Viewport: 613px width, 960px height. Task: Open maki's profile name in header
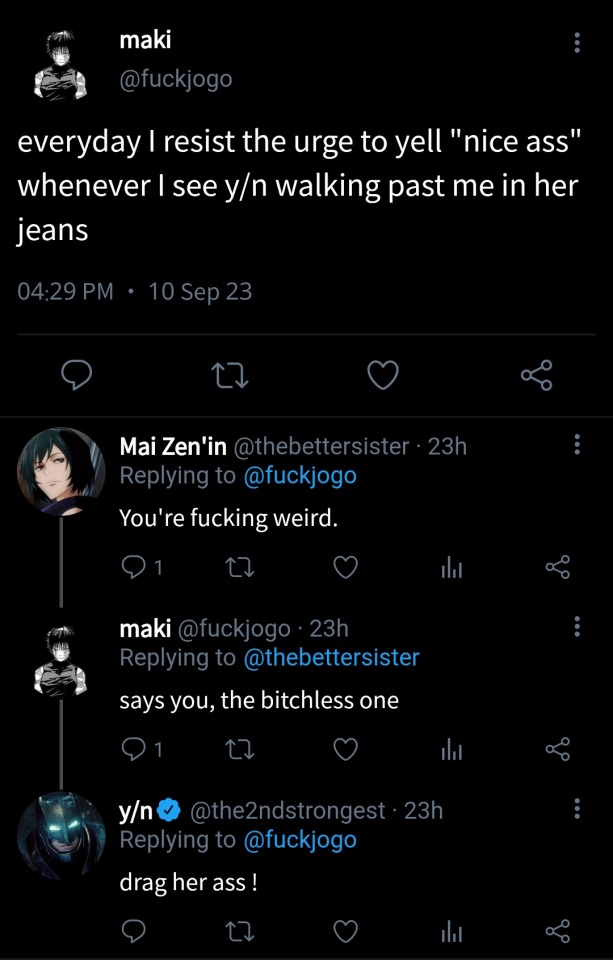145,39
